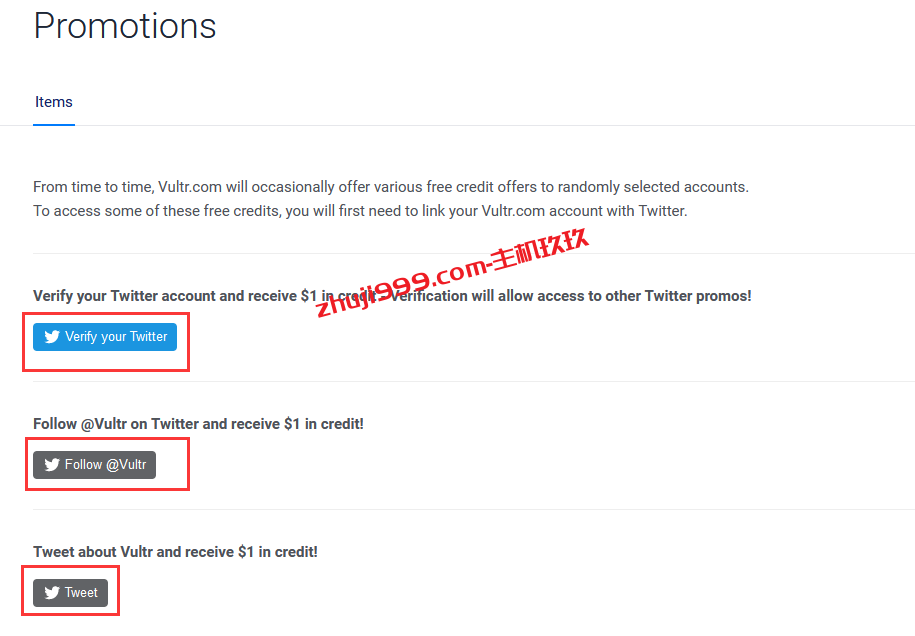Click the Twitter bird icon on Tweet button
Screen dimensions: 915x636
click(52, 593)
